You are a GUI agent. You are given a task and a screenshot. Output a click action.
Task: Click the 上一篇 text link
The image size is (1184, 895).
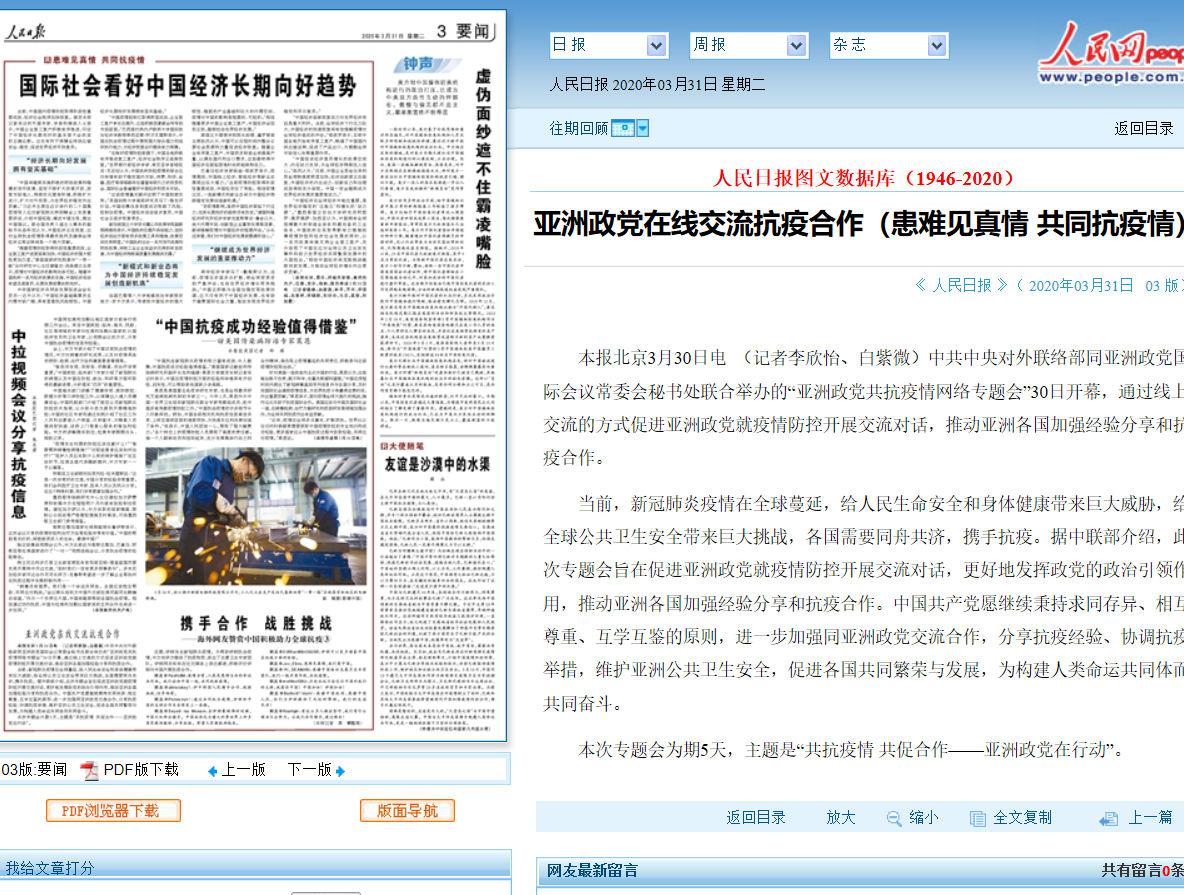tap(1150, 817)
